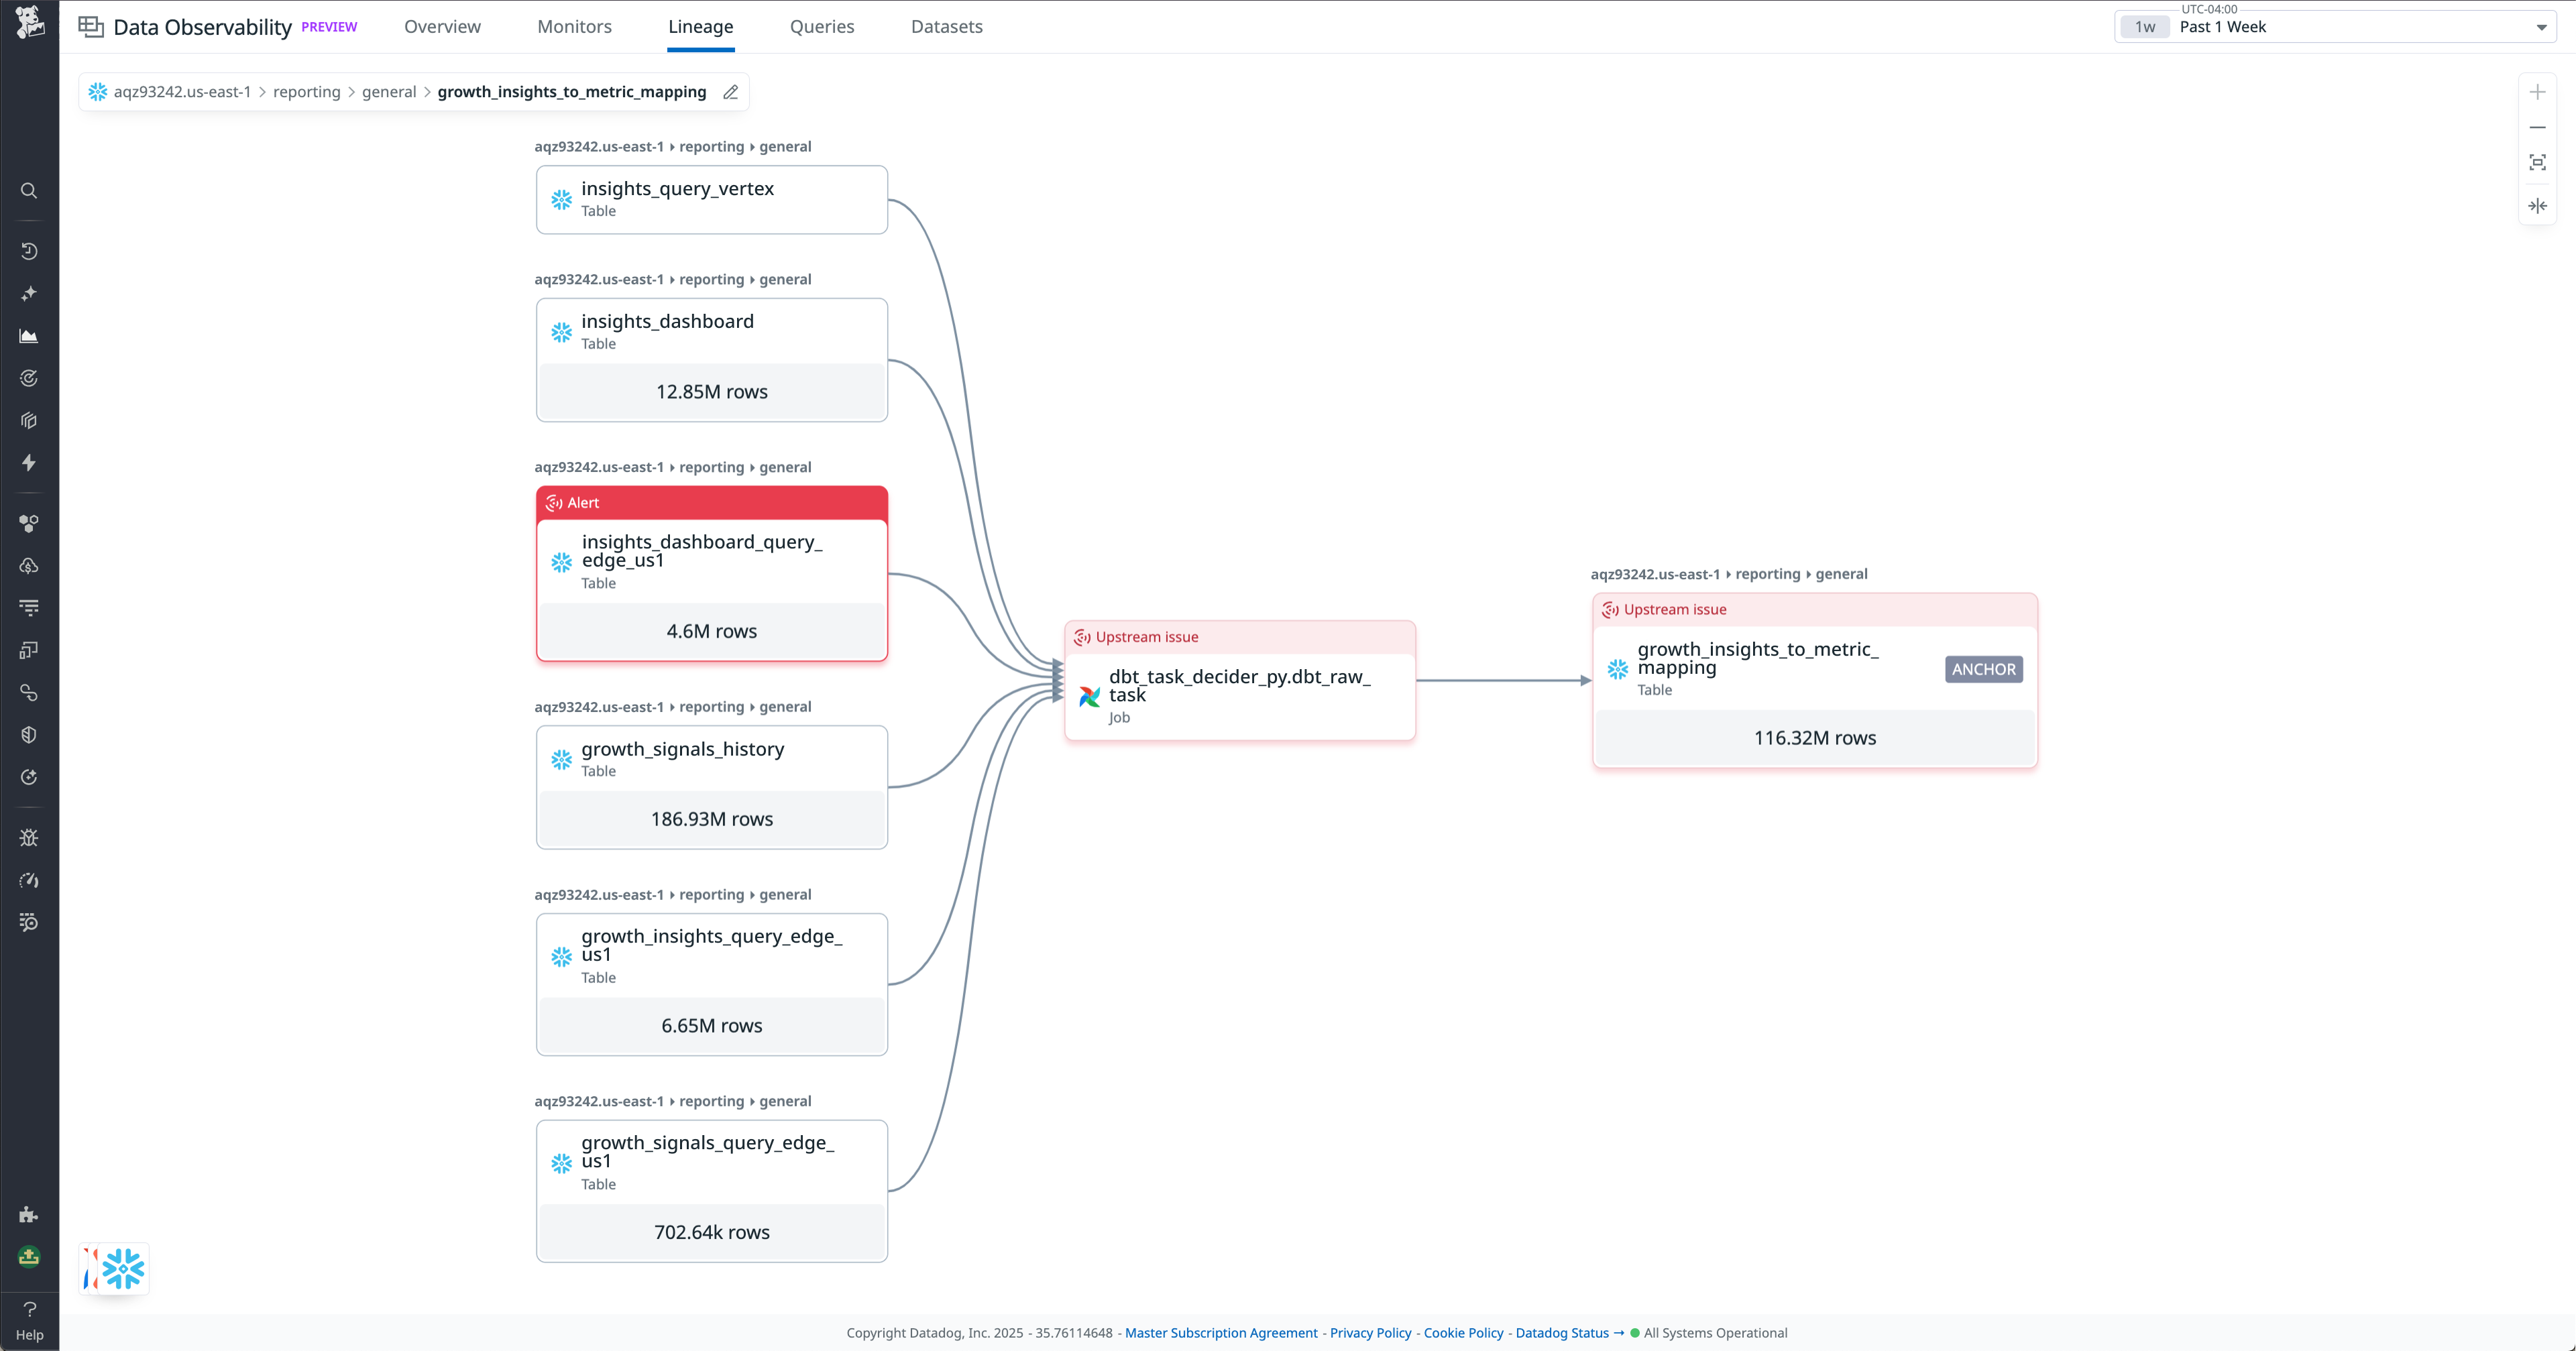Fit the lineage graph to screen
The image size is (2576, 1351).
pyautogui.click(x=2539, y=161)
